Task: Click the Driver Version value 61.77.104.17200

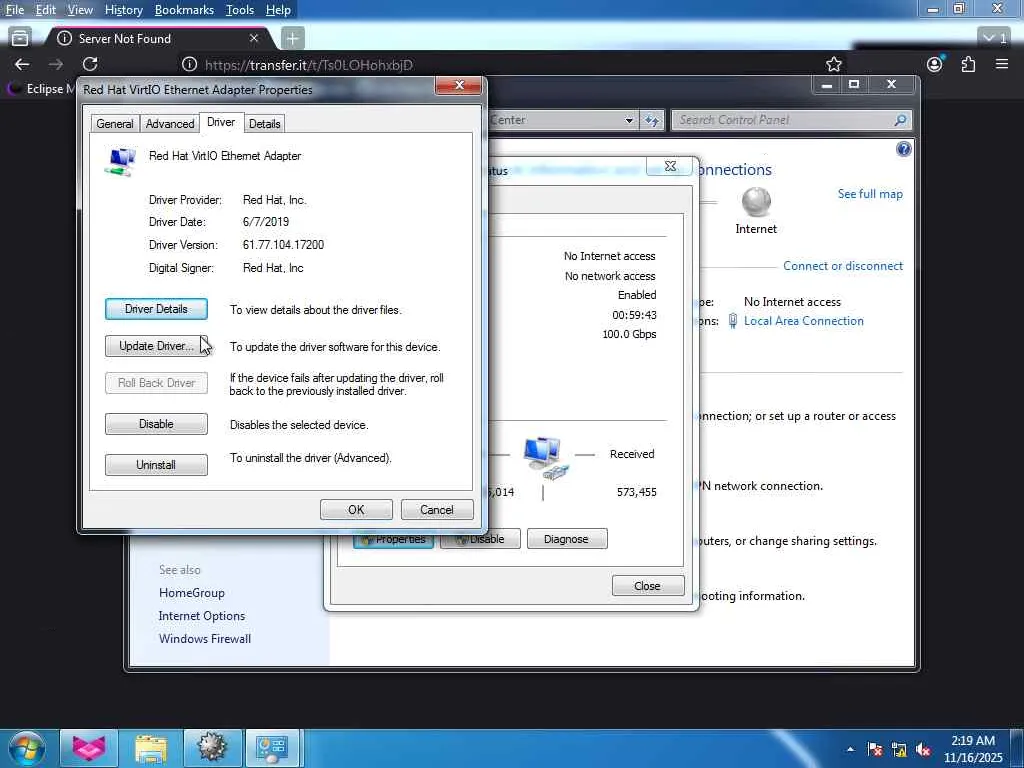Action: (283, 245)
